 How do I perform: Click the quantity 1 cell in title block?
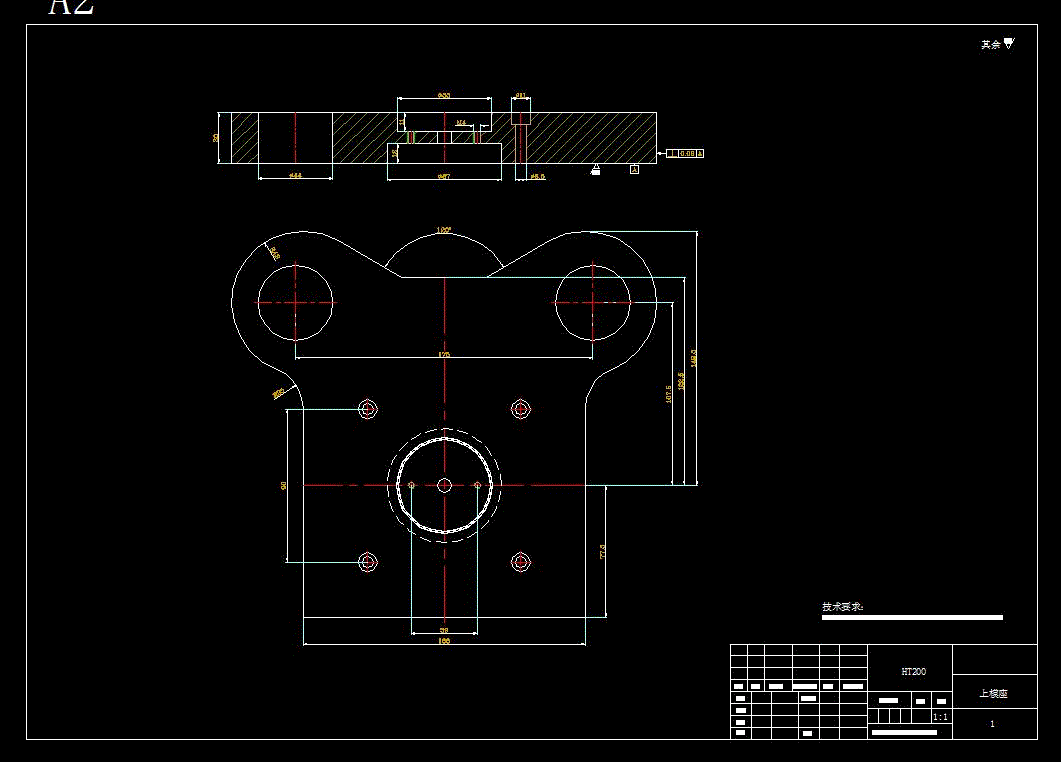tap(993, 723)
